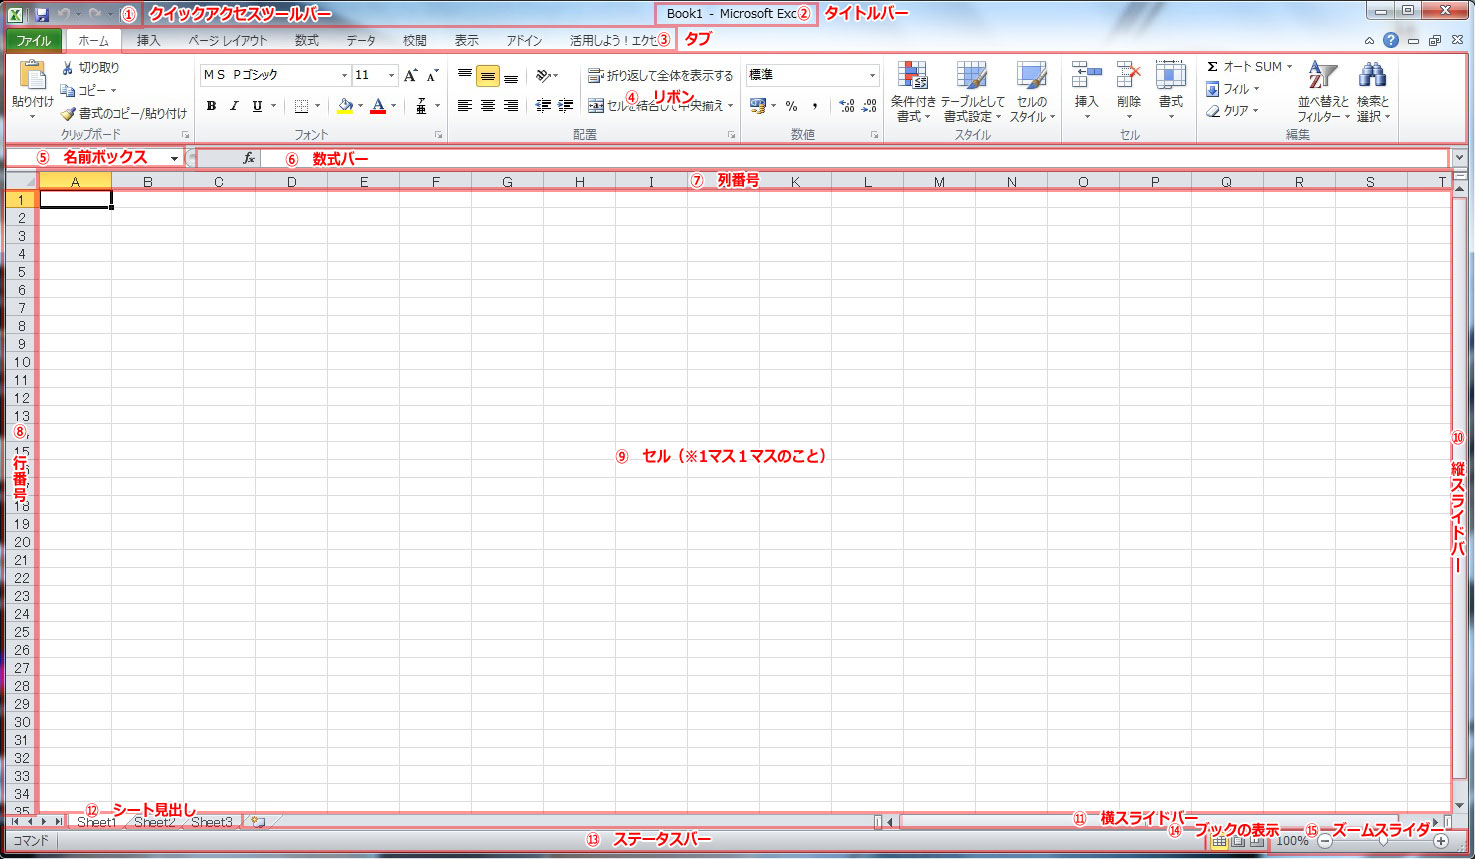
Task: Click Zoom Out minus button
Action: tap(1325, 841)
